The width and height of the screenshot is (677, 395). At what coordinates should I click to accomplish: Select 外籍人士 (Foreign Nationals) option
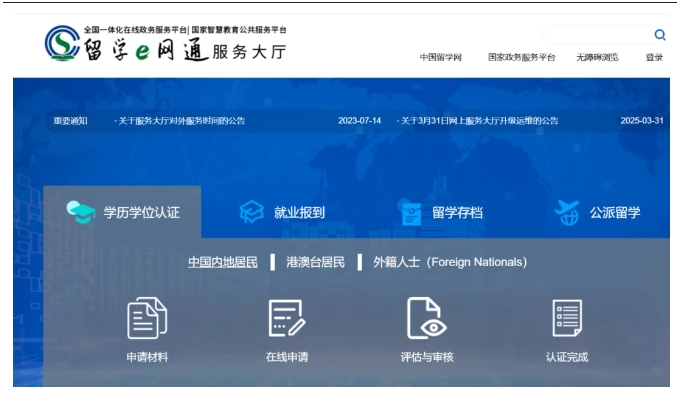coord(450,262)
